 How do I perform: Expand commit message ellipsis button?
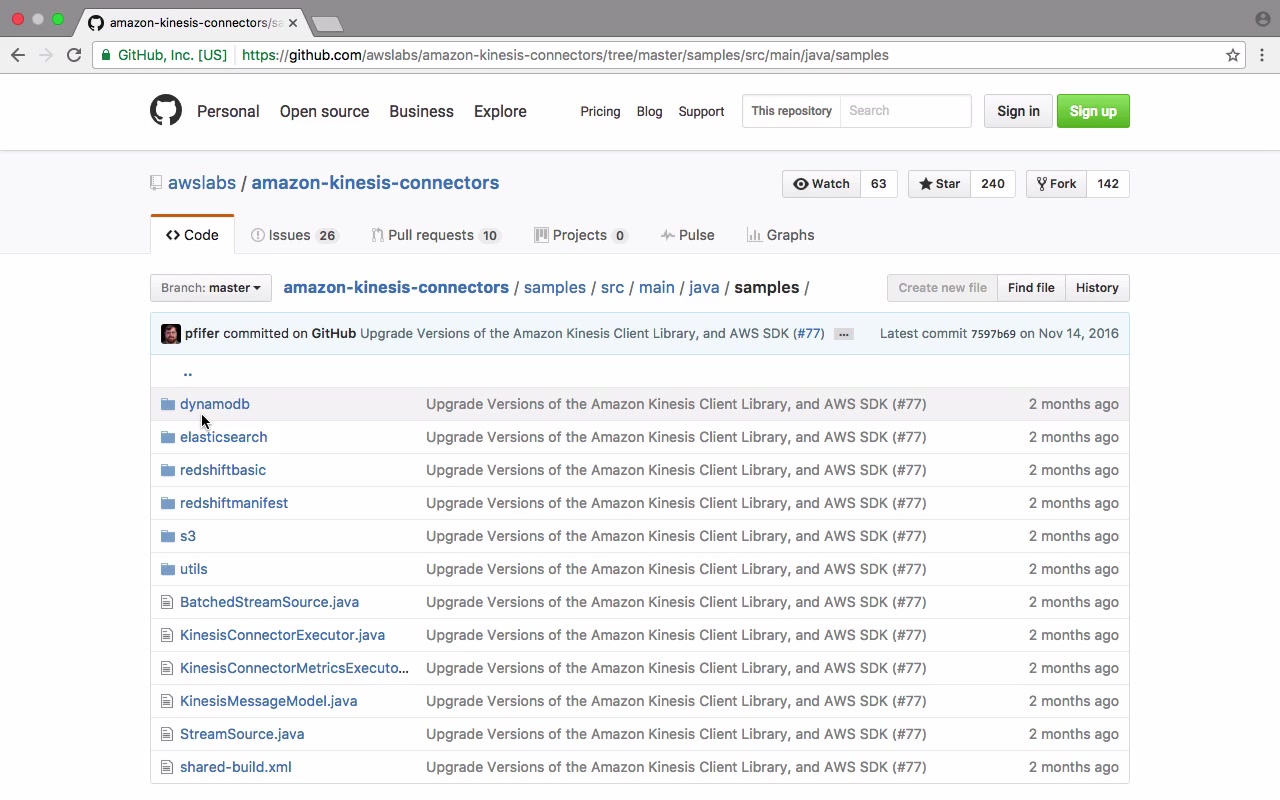(x=844, y=334)
